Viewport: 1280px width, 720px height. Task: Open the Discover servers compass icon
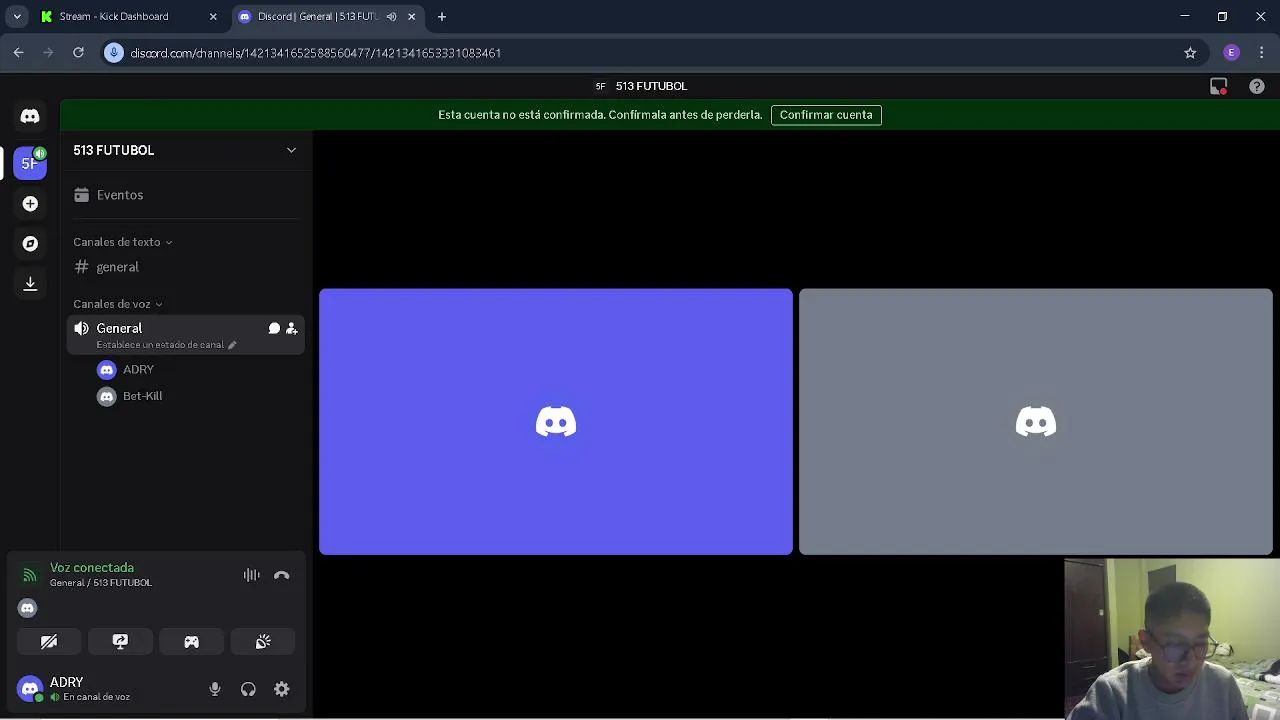coord(30,244)
